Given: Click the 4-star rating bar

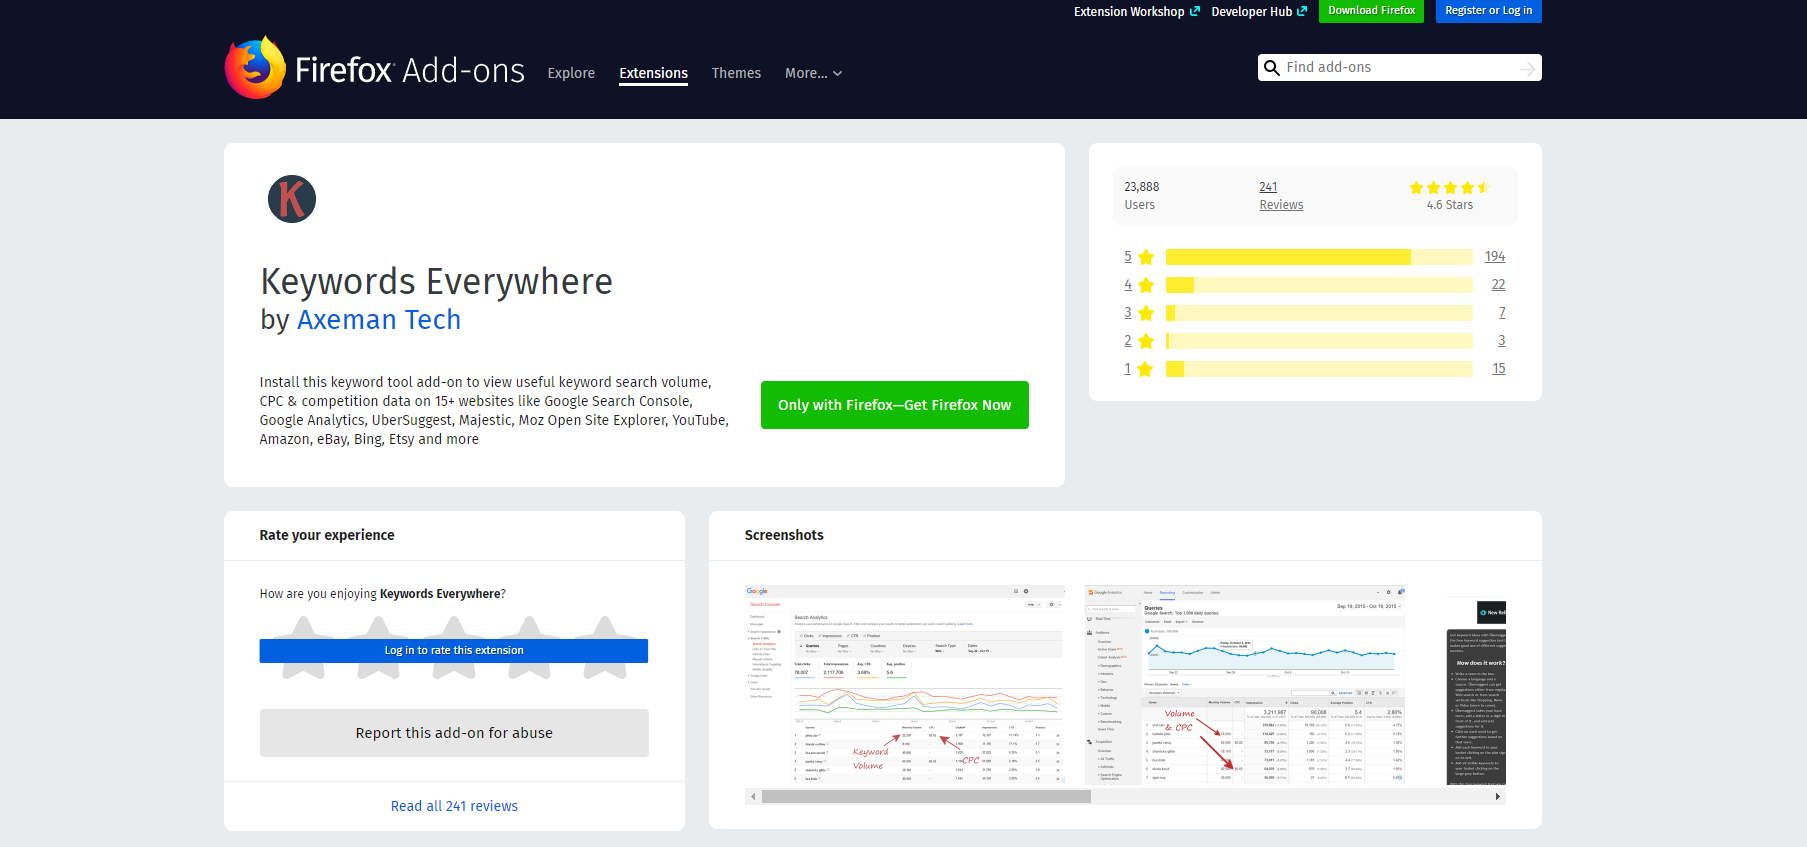Looking at the screenshot, I should point(1319,285).
